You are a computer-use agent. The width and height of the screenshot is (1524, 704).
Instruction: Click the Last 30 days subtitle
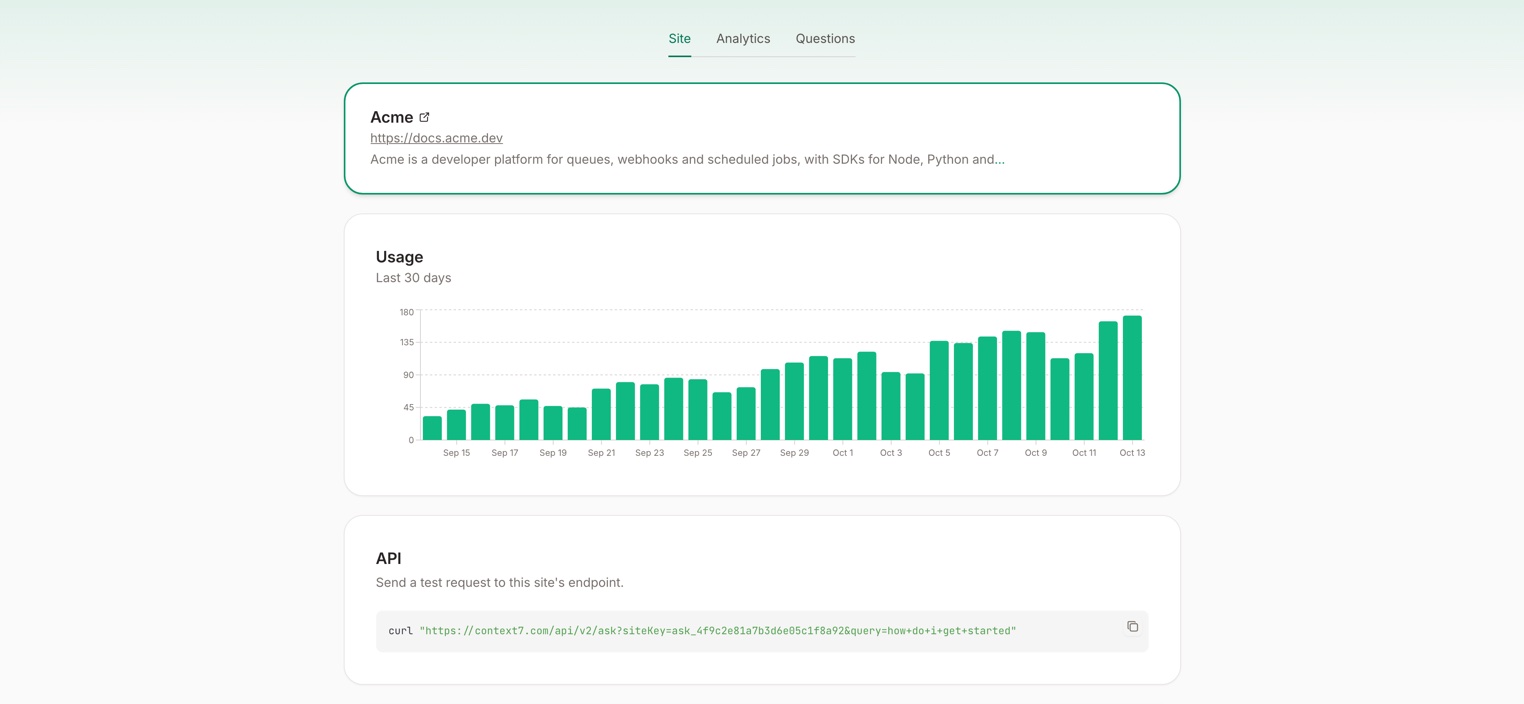pos(413,278)
